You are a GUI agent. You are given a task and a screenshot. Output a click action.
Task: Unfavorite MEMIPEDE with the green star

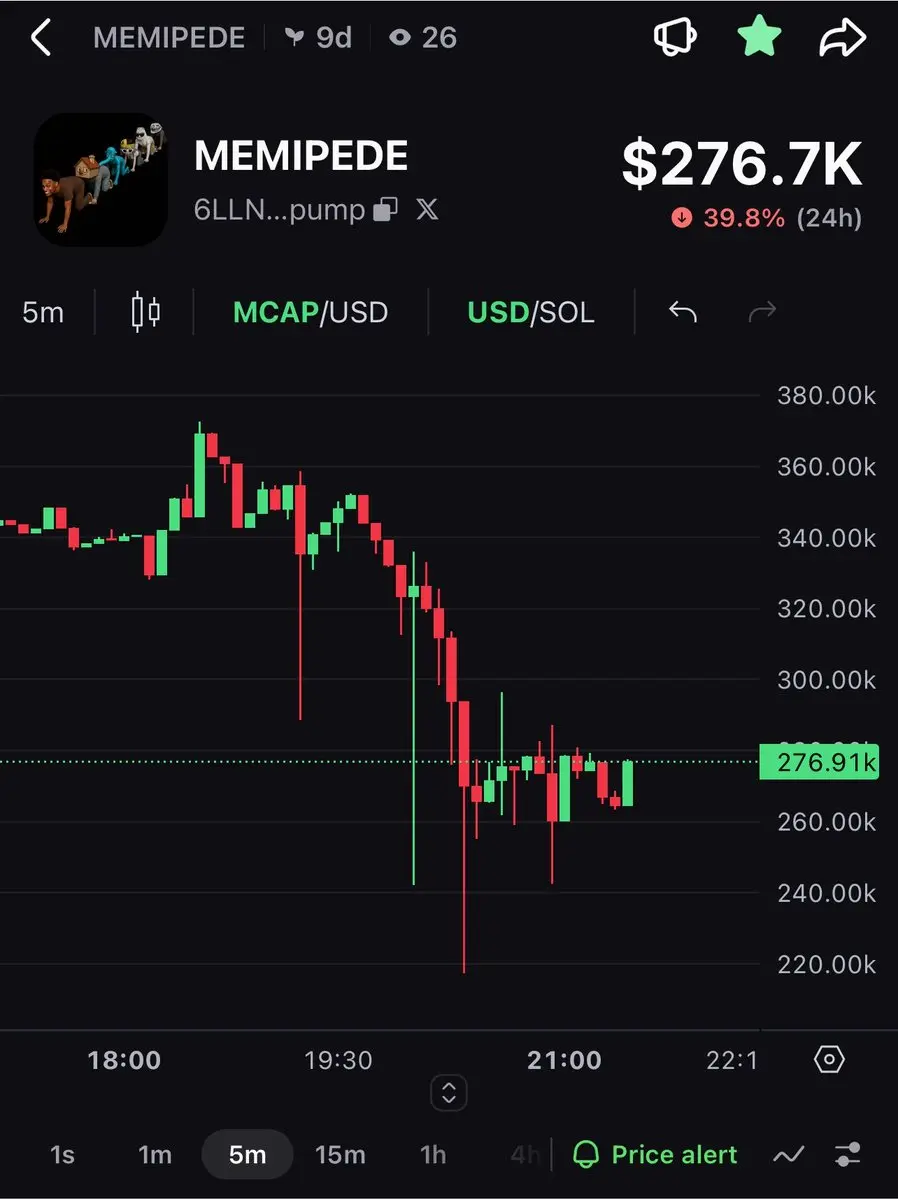(760, 37)
